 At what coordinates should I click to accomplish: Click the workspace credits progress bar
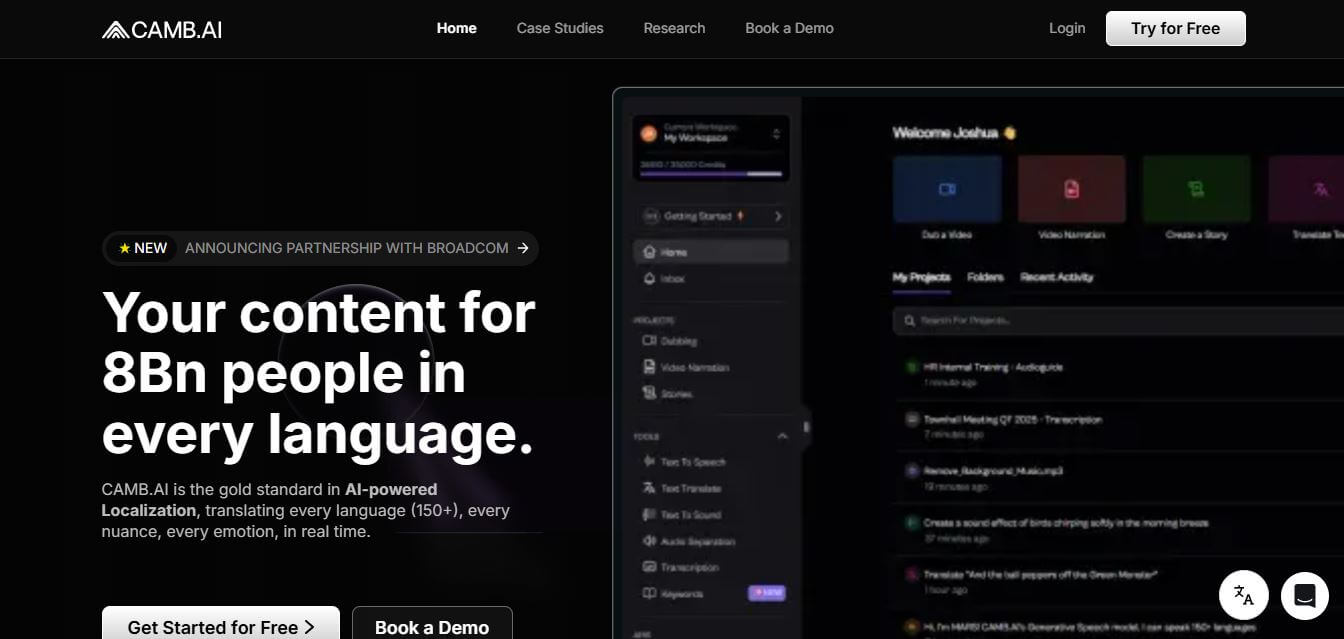pyautogui.click(x=710, y=173)
